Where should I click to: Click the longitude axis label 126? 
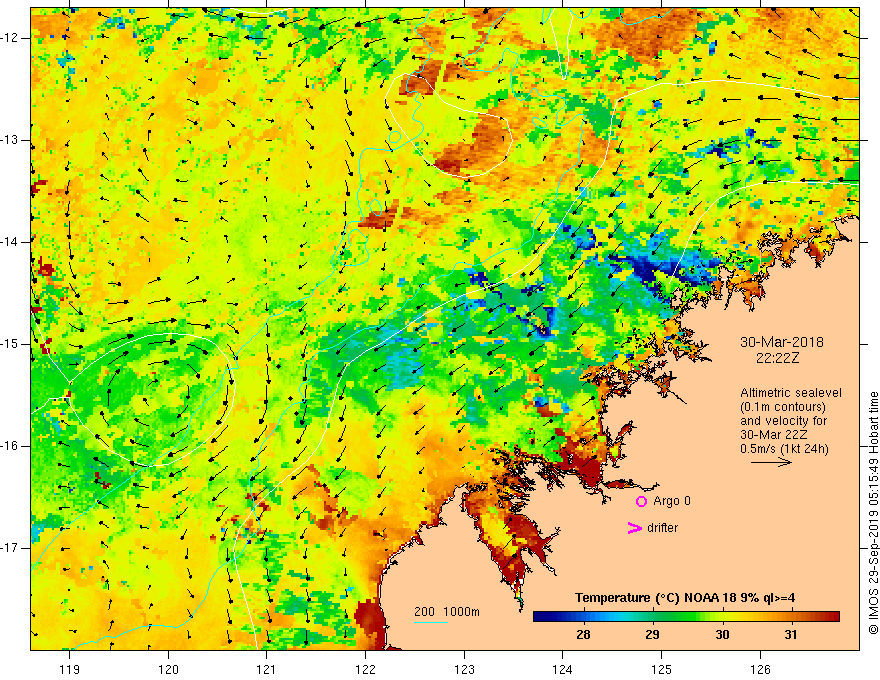(760, 669)
